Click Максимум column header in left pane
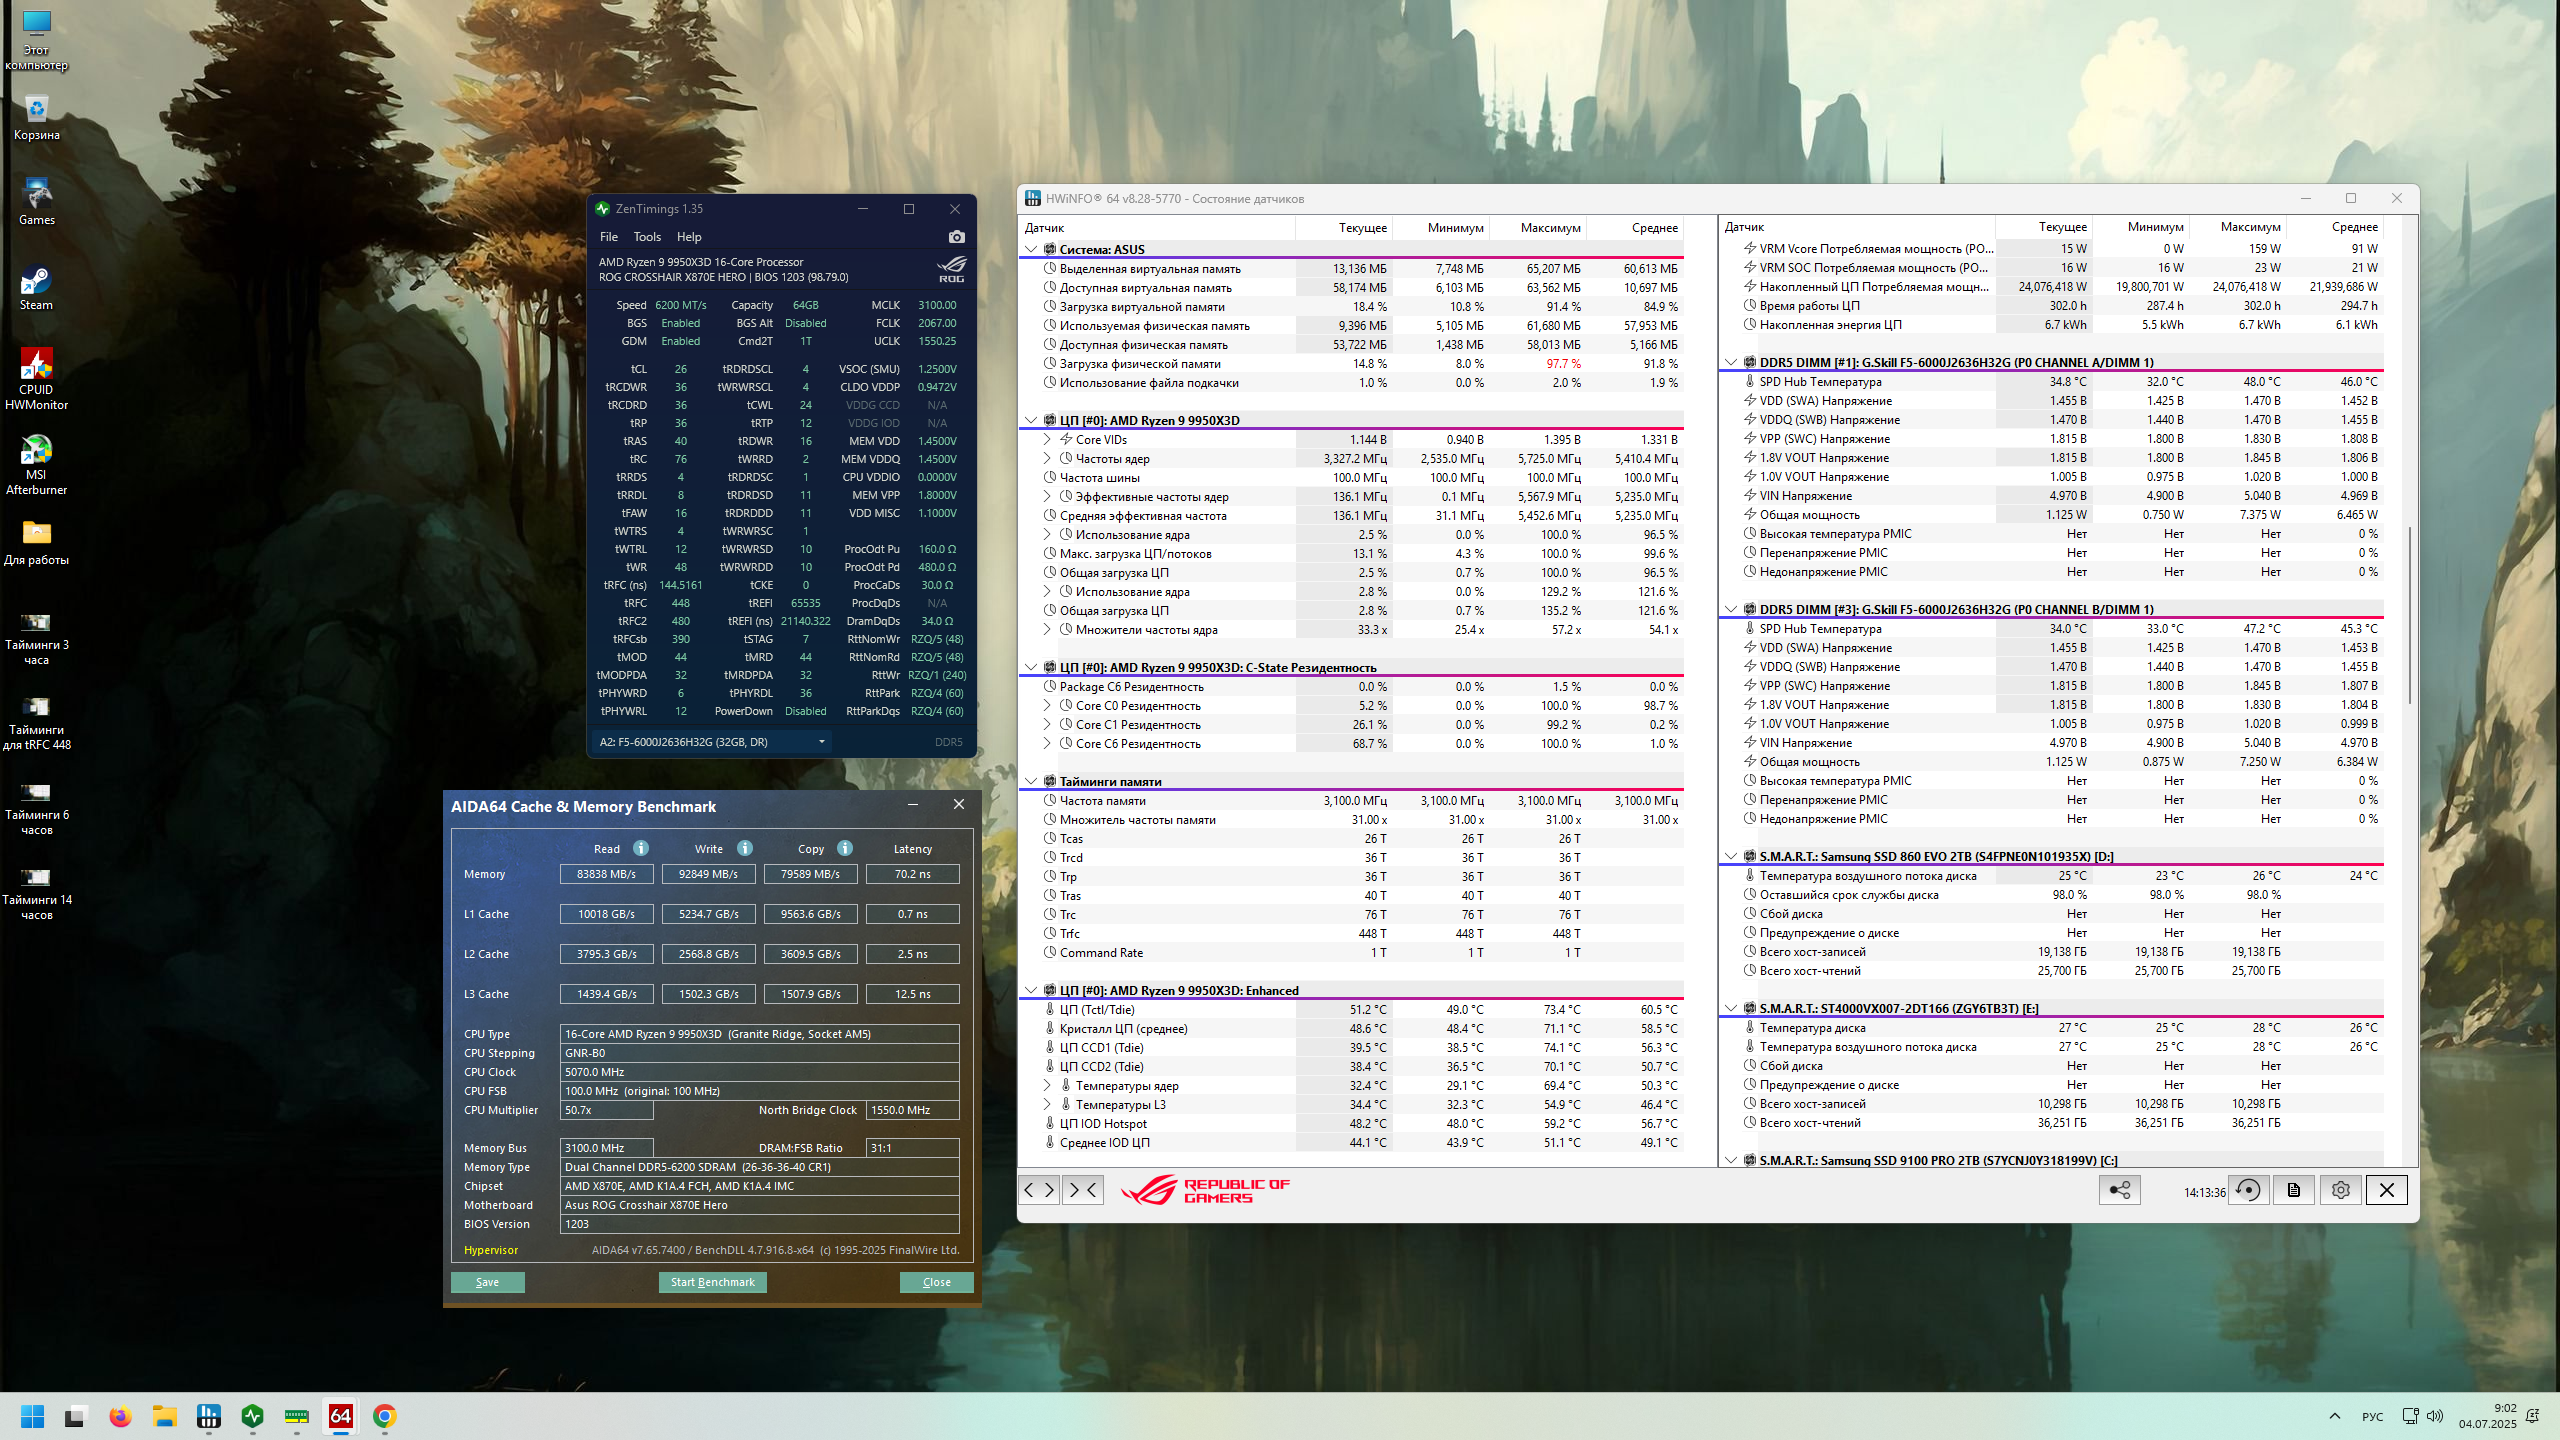Viewport: 2560px width, 1440px height. click(1538, 227)
